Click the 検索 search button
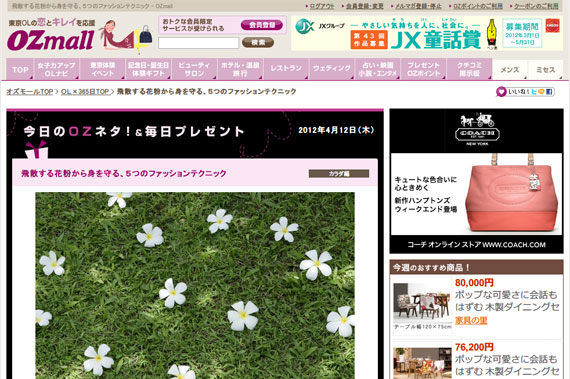Viewport: 570px width, 379px height. pyautogui.click(x=258, y=43)
